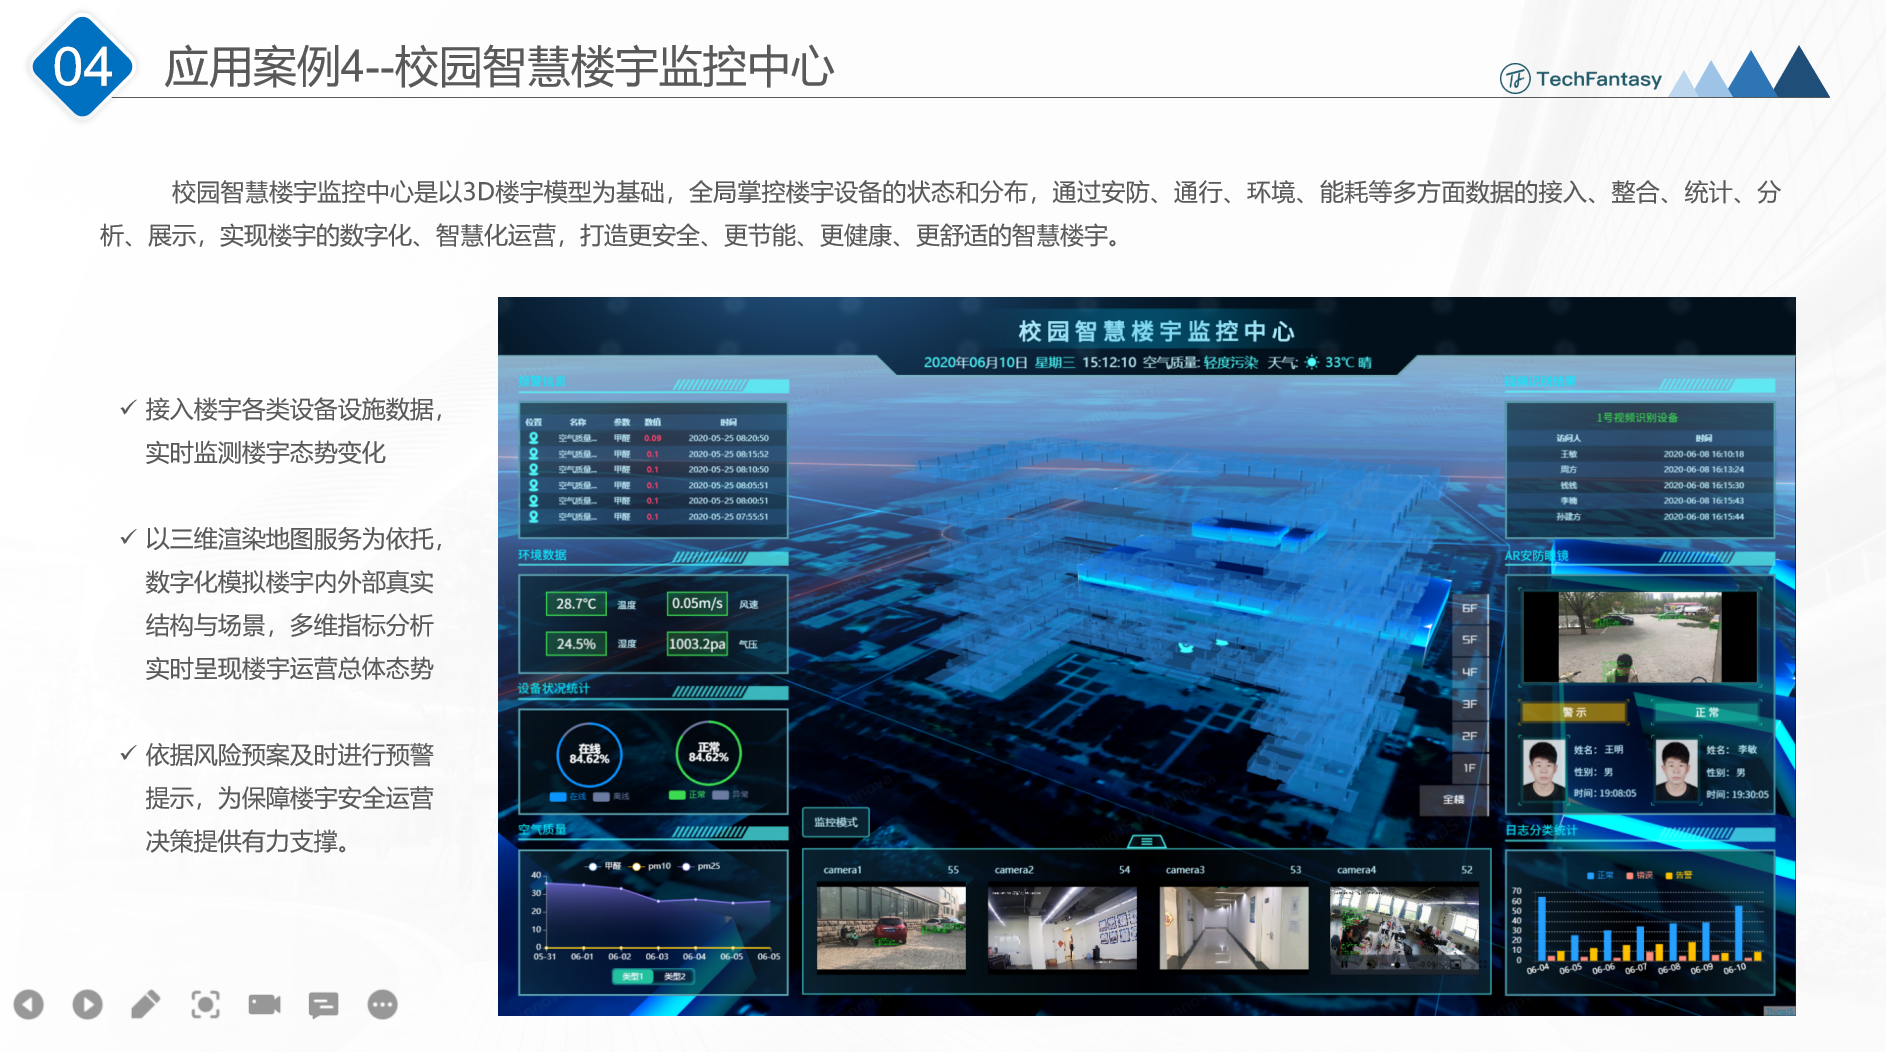1886x1052 pixels.
Task: Select the 6F floor tab
Action: pos(1469,608)
